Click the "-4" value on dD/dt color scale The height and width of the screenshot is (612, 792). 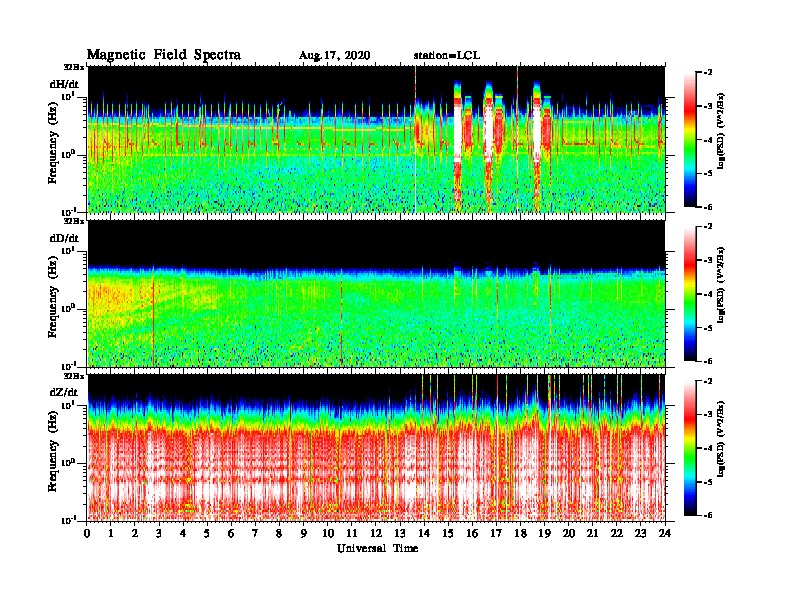coord(708,294)
